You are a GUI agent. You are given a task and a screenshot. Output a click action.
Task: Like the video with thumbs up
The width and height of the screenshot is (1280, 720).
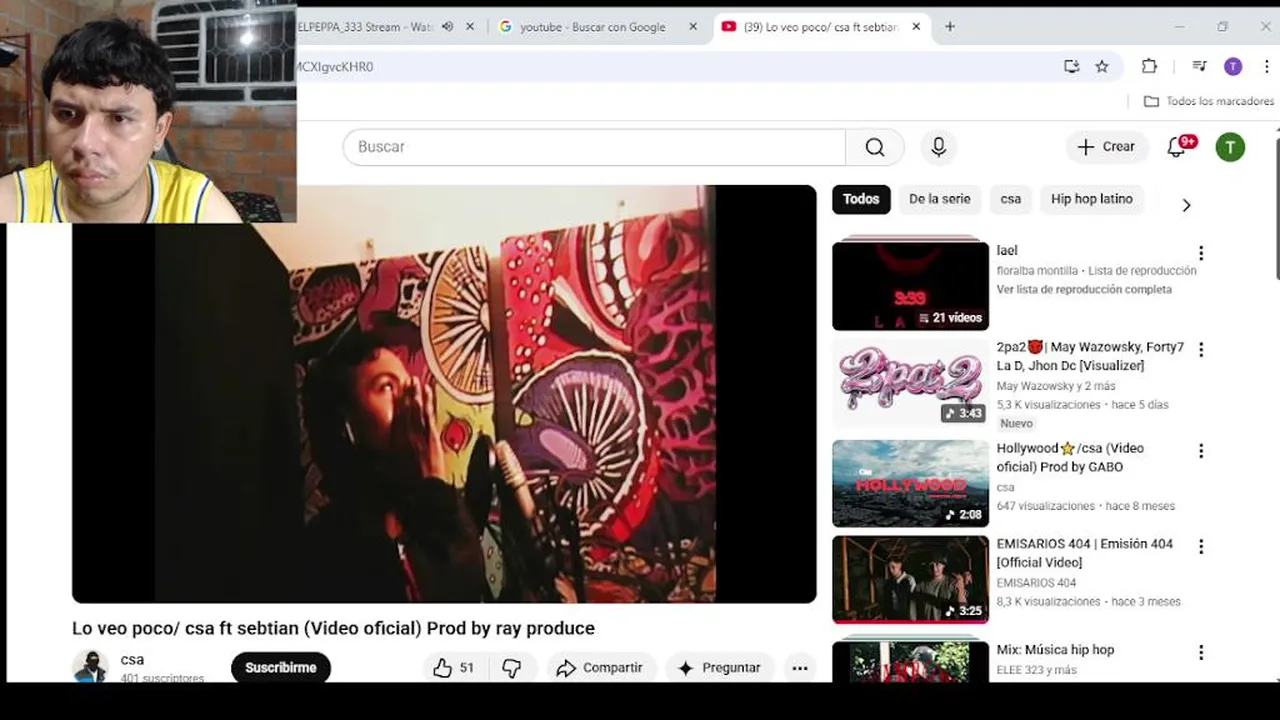(x=453, y=668)
